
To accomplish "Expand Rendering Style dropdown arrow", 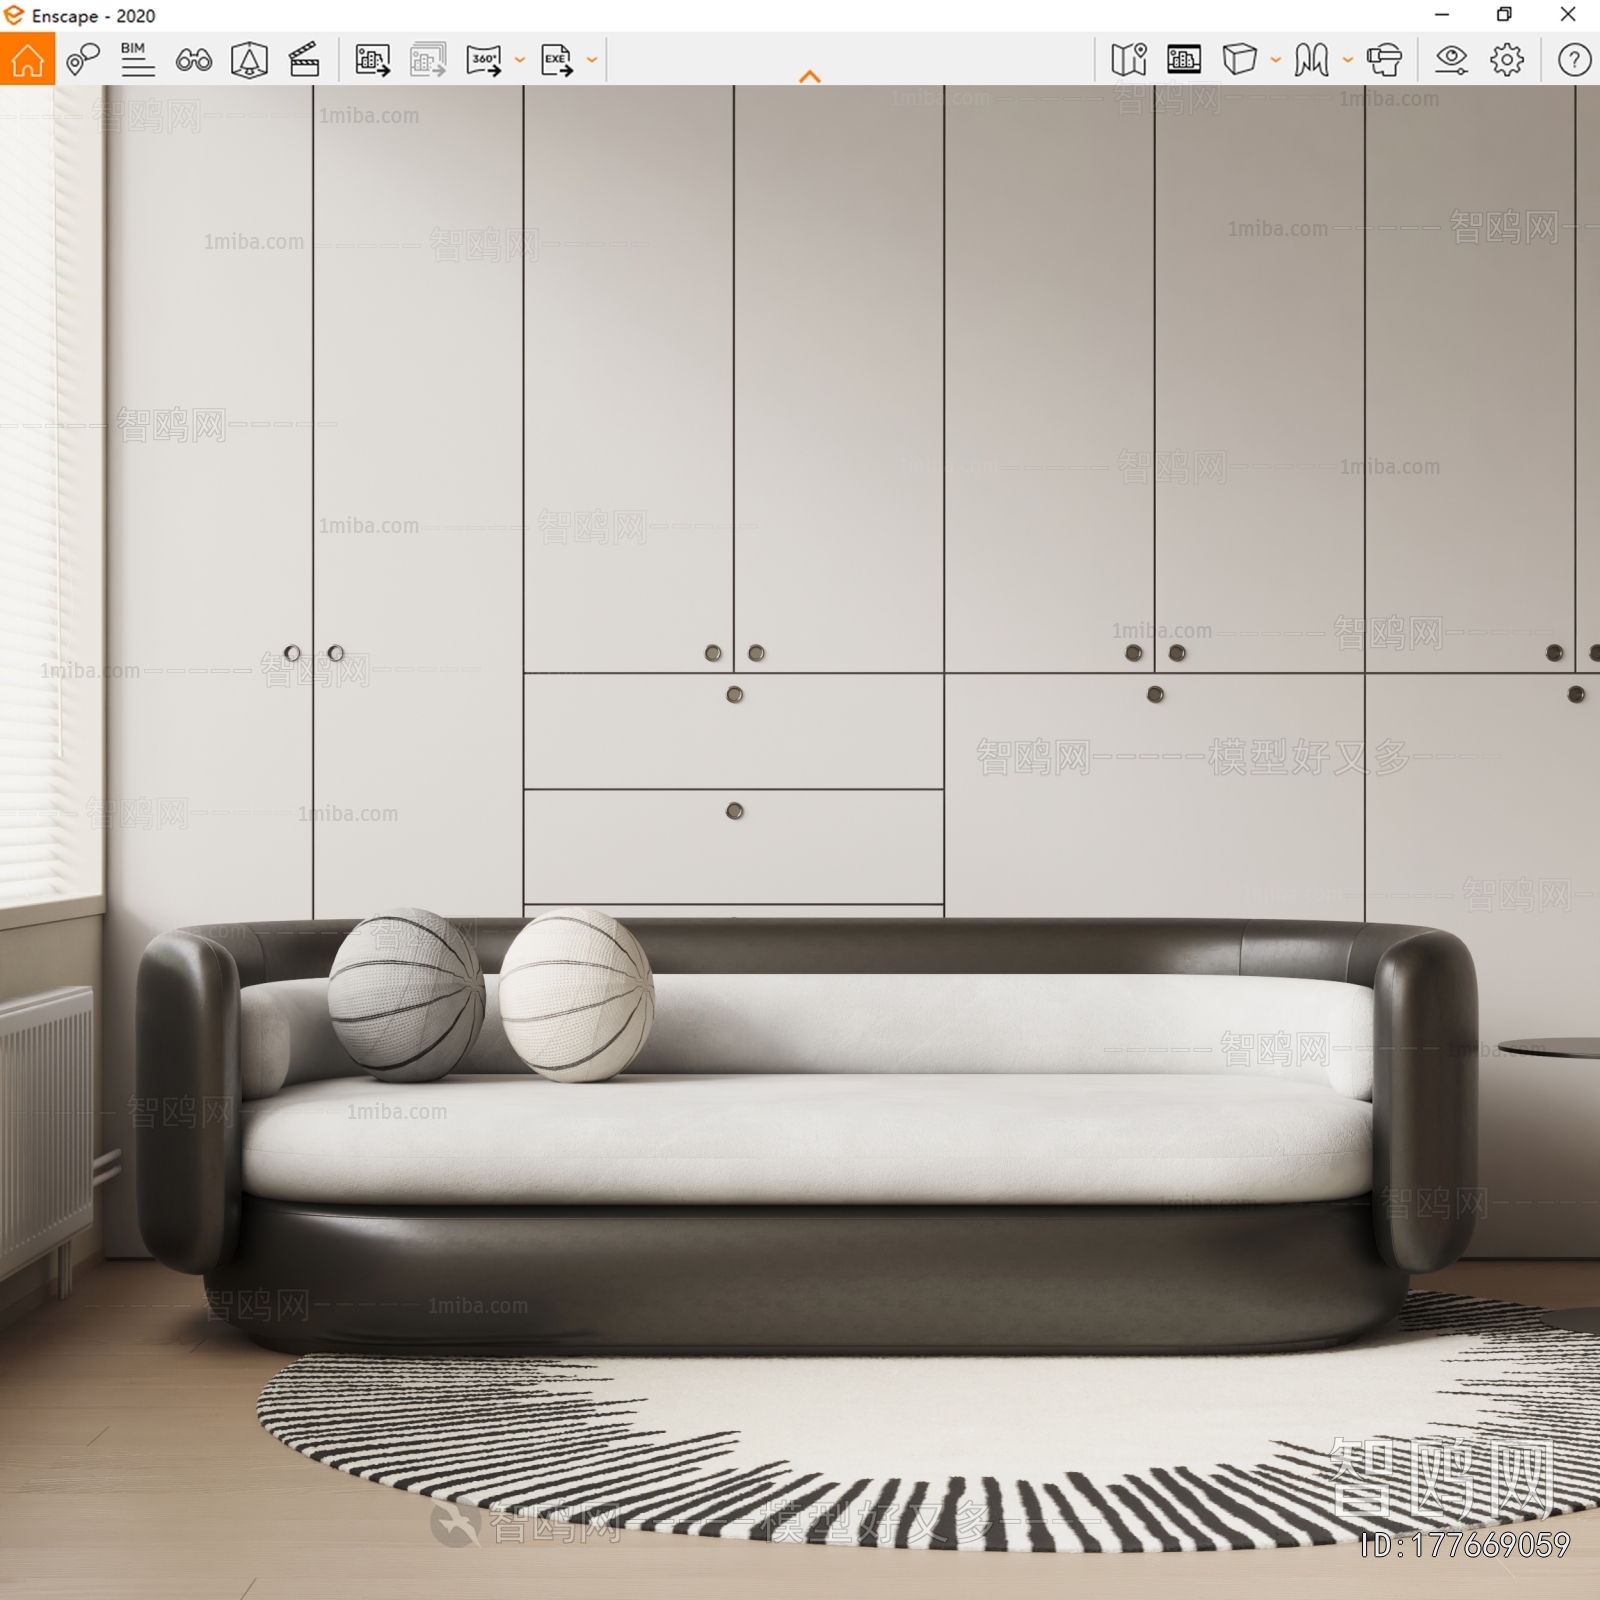I will click(x=1276, y=60).
